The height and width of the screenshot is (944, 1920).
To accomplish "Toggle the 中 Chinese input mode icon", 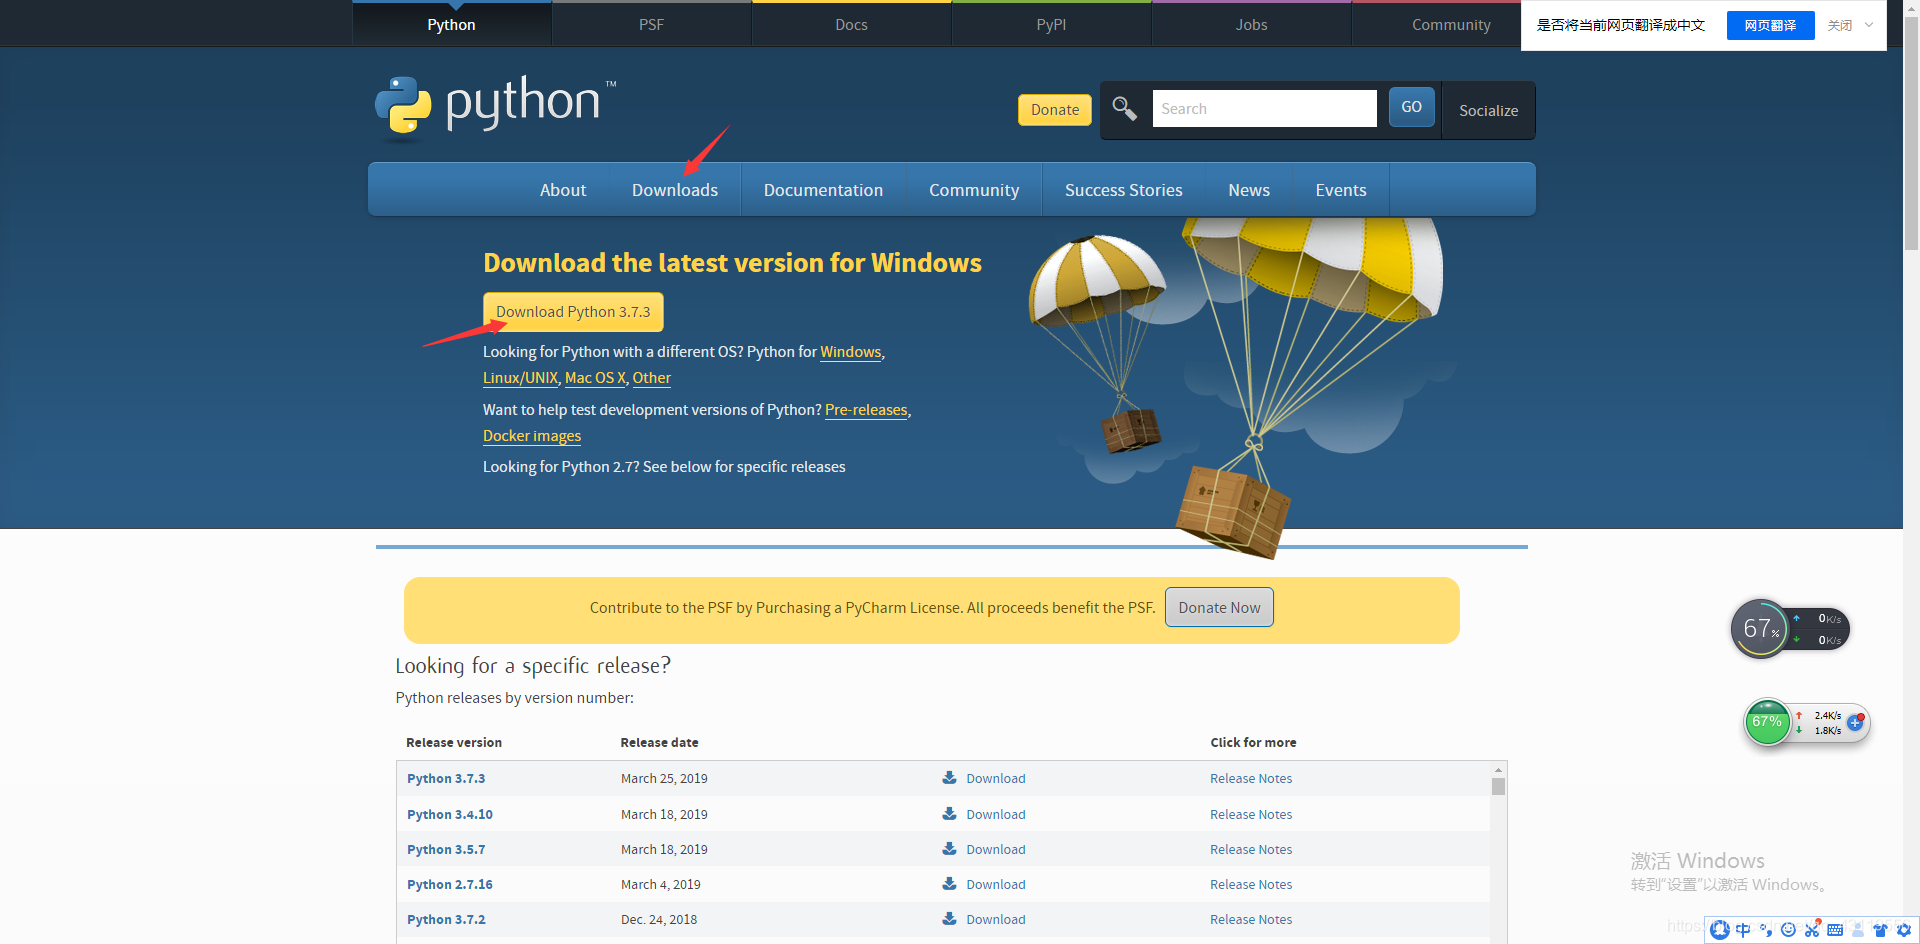I will [1743, 930].
